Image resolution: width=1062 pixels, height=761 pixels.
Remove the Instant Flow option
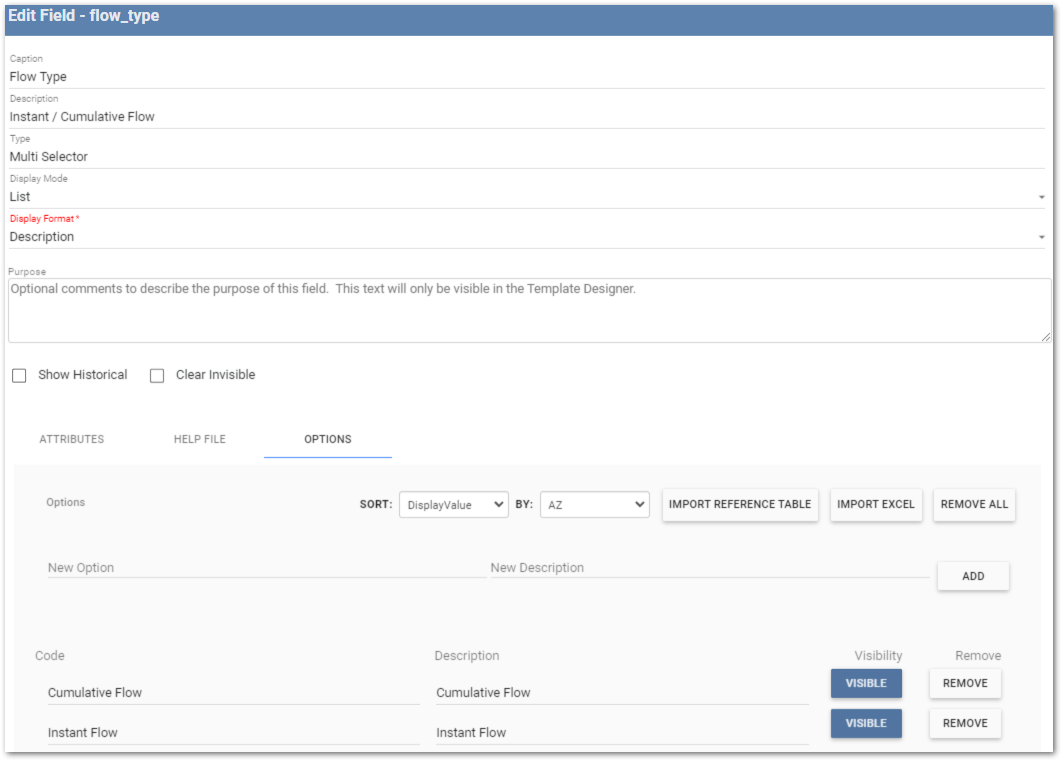click(x=965, y=723)
